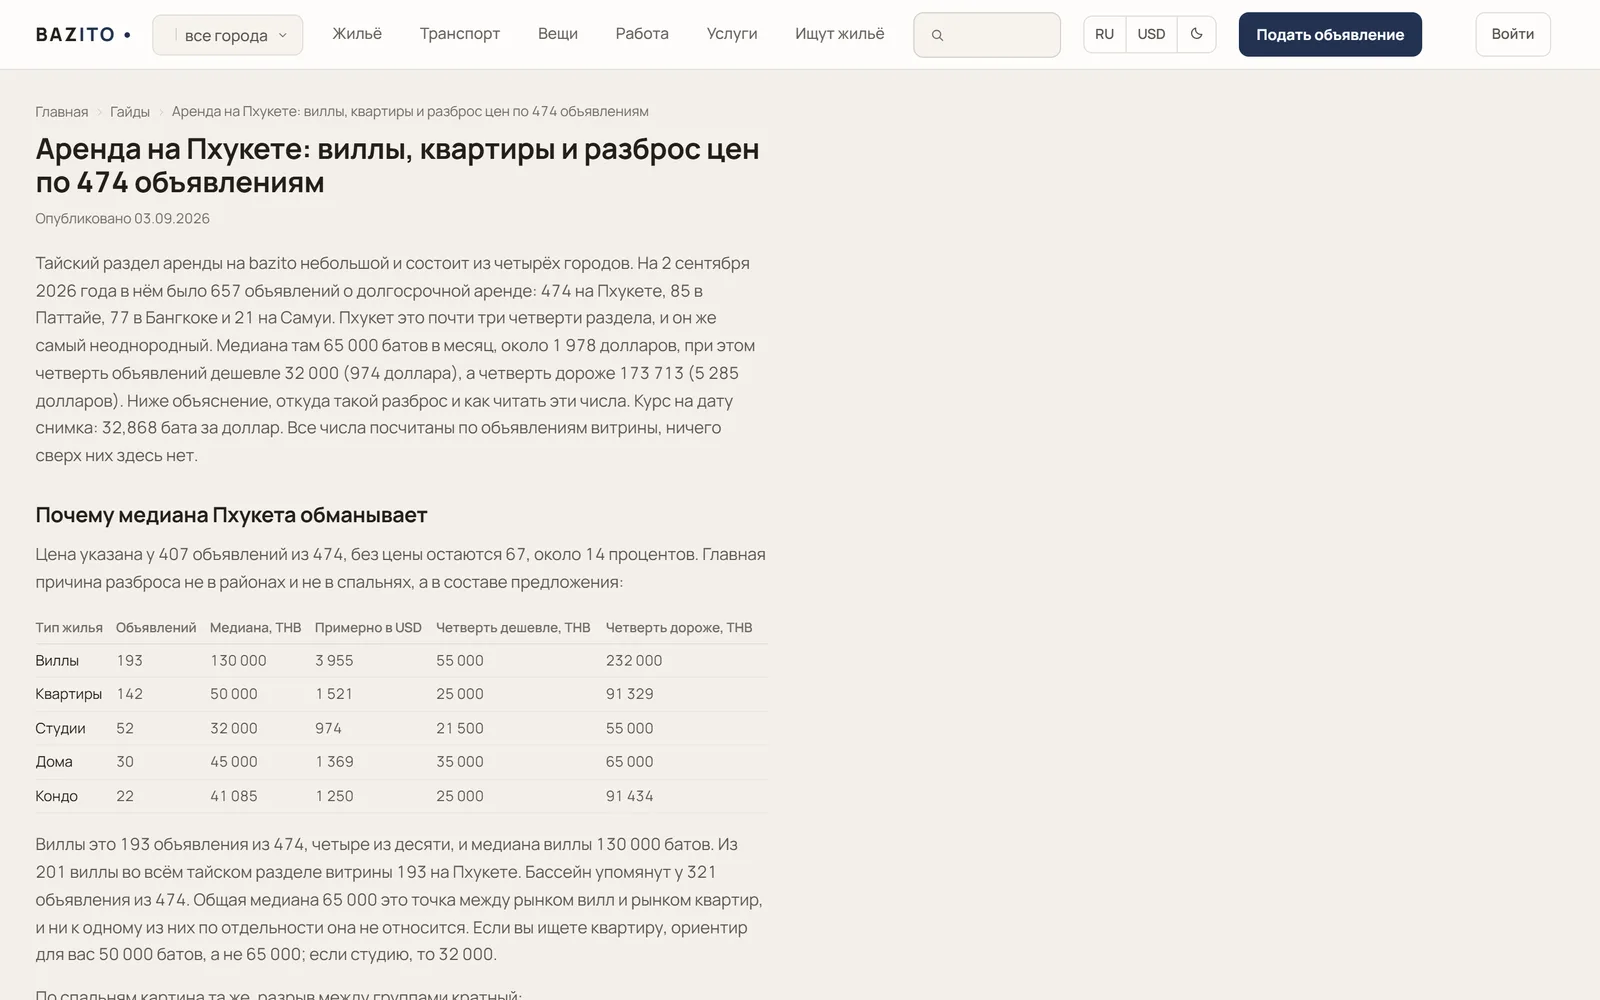Image resolution: width=1600 pixels, height=1000 pixels.
Task: Click the publication date 03.09.2026
Action: click(172, 218)
